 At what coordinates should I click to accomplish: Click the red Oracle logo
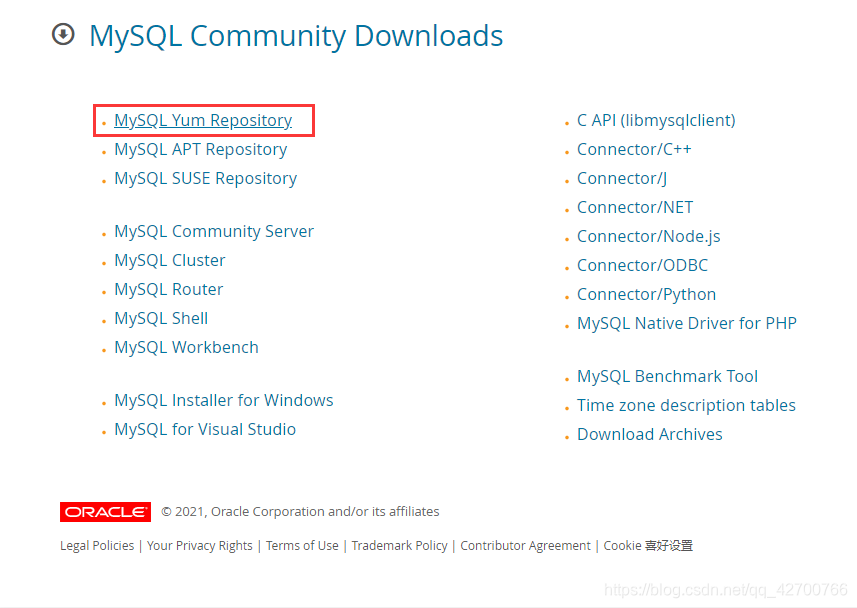(105, 512)
